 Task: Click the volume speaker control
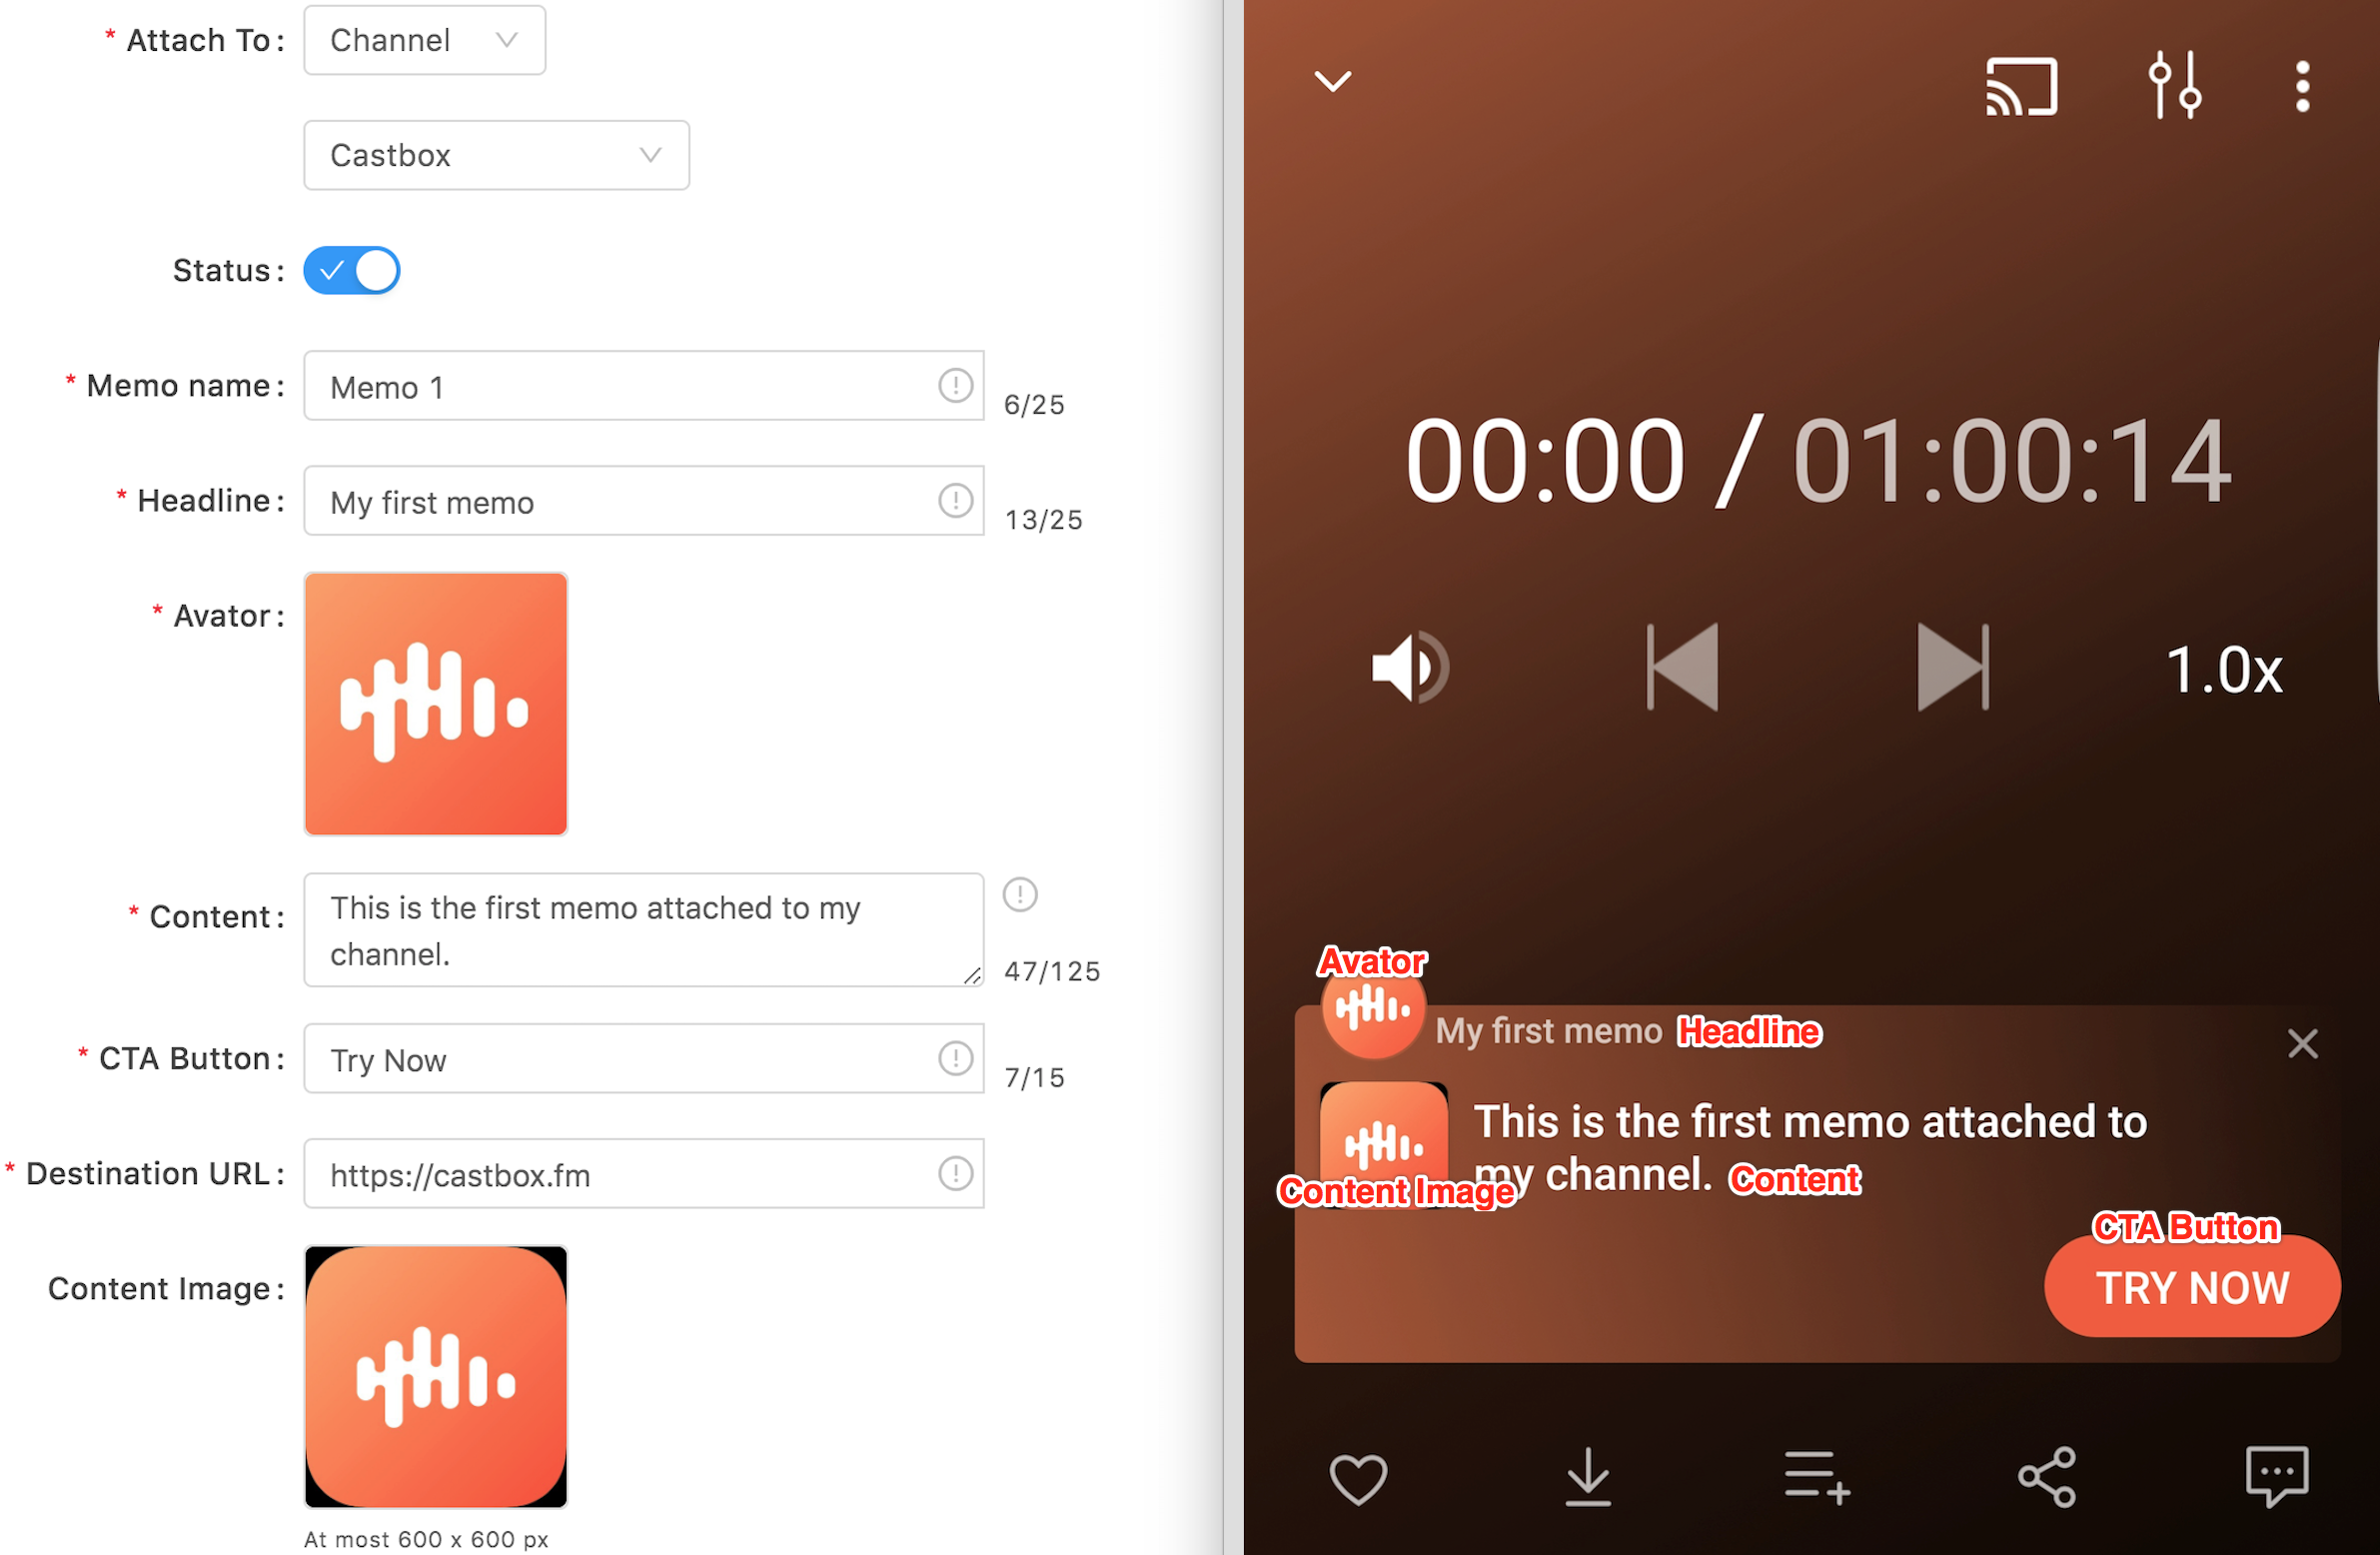point(1408,668)
